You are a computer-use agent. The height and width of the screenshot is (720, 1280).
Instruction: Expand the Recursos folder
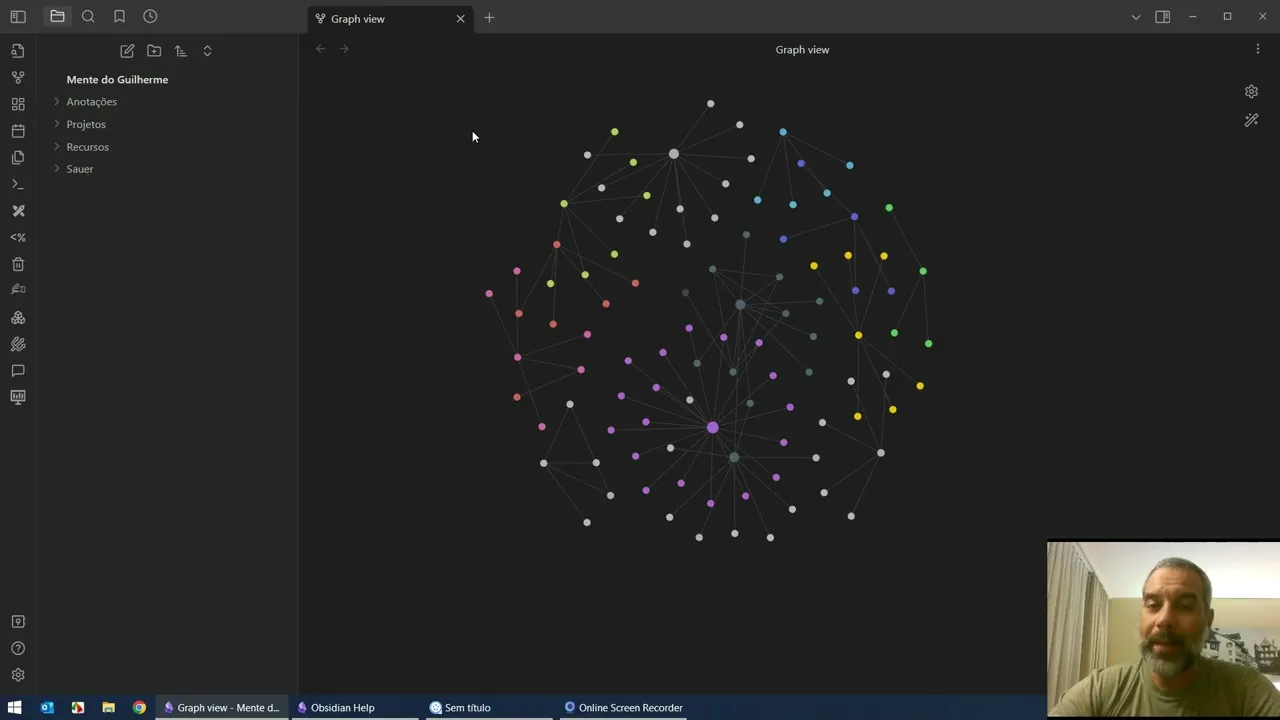57,147
